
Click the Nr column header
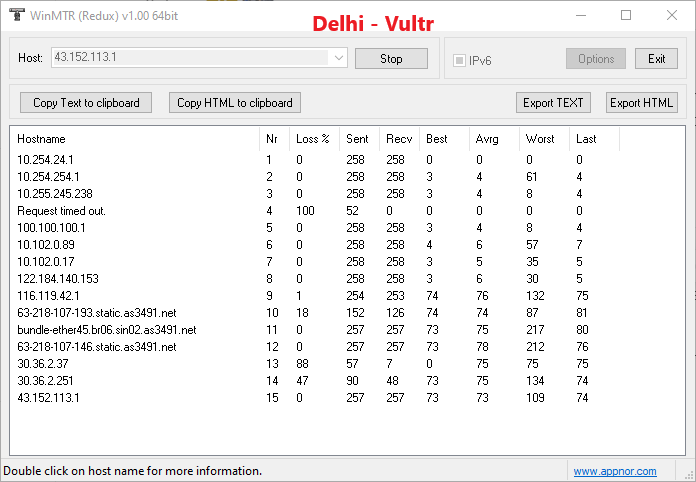tap(274, 139)
